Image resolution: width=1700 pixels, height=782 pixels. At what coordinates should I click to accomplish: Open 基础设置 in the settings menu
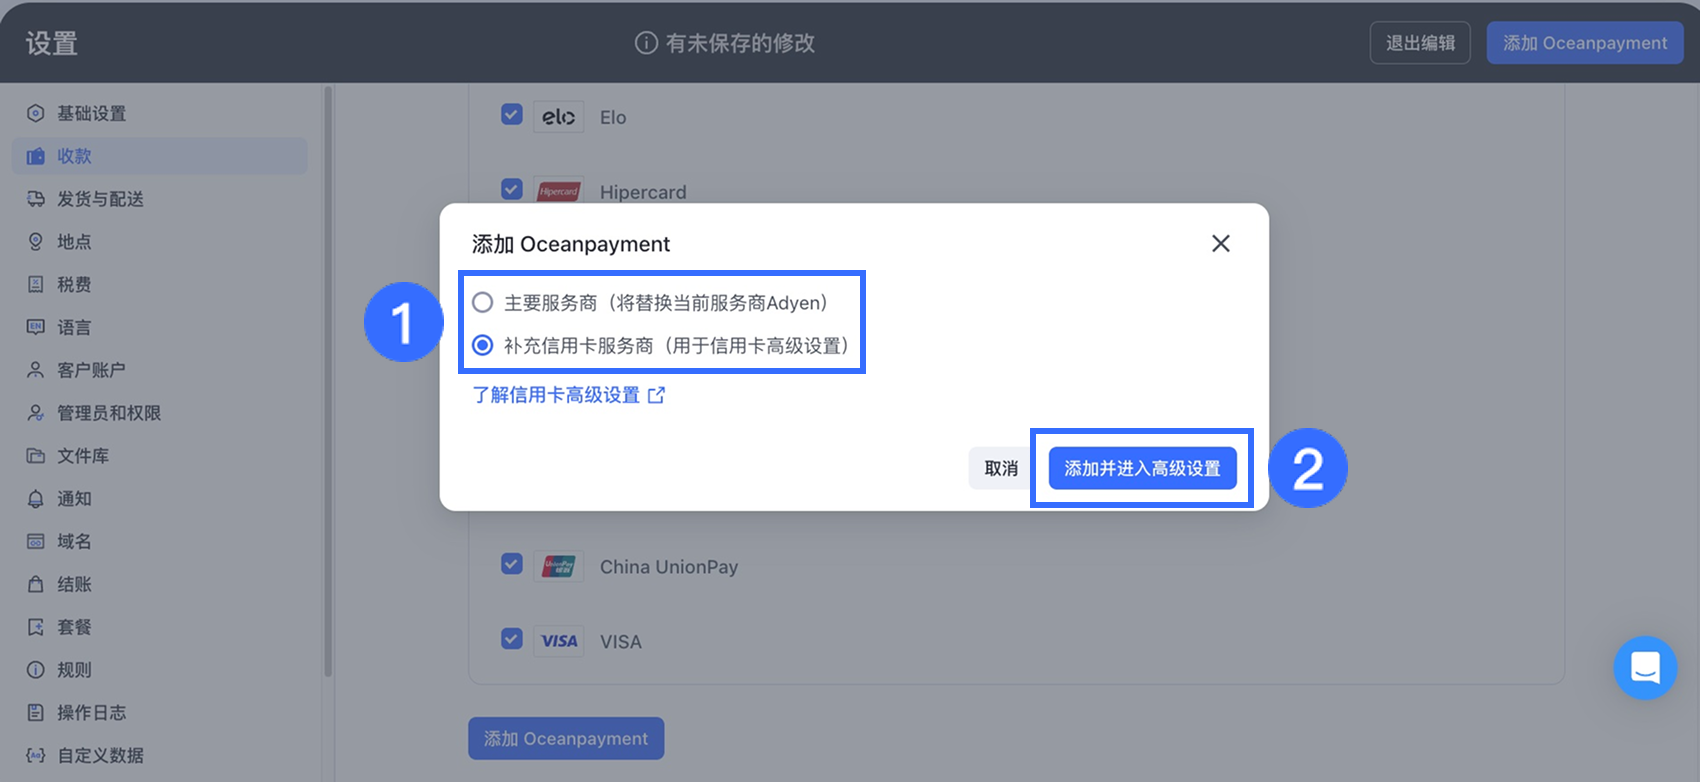tap(160, 113)
